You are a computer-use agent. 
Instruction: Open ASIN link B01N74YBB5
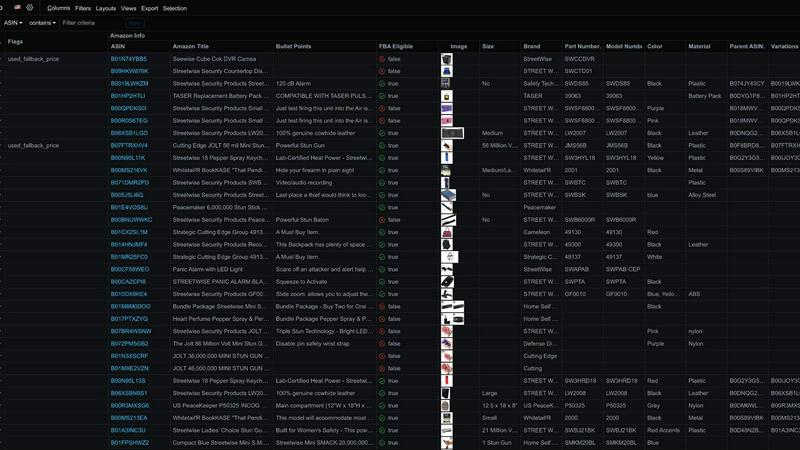(x=129, y=59)
